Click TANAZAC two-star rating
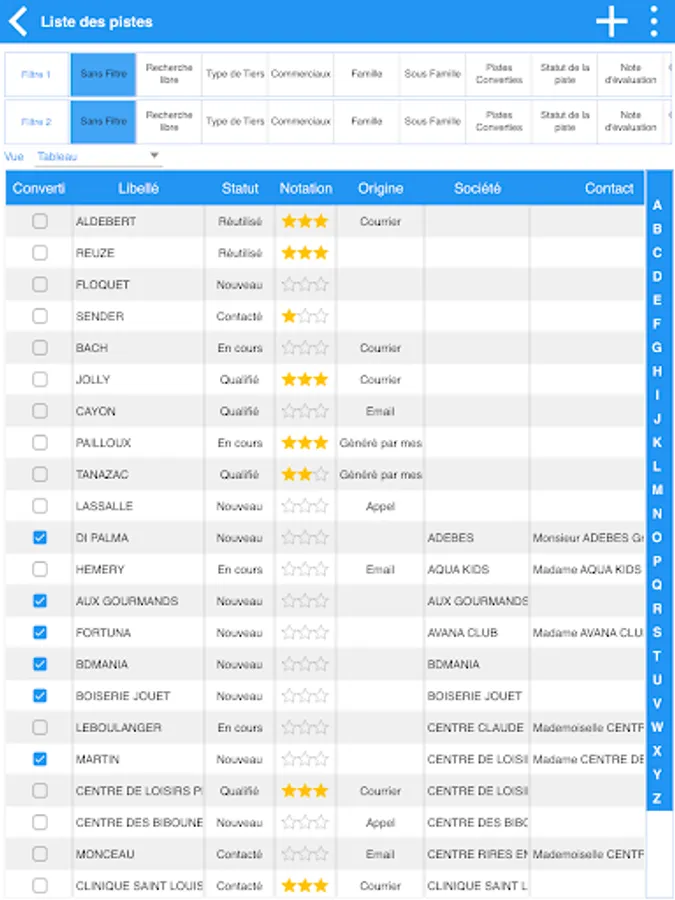 tap(305, 475)
